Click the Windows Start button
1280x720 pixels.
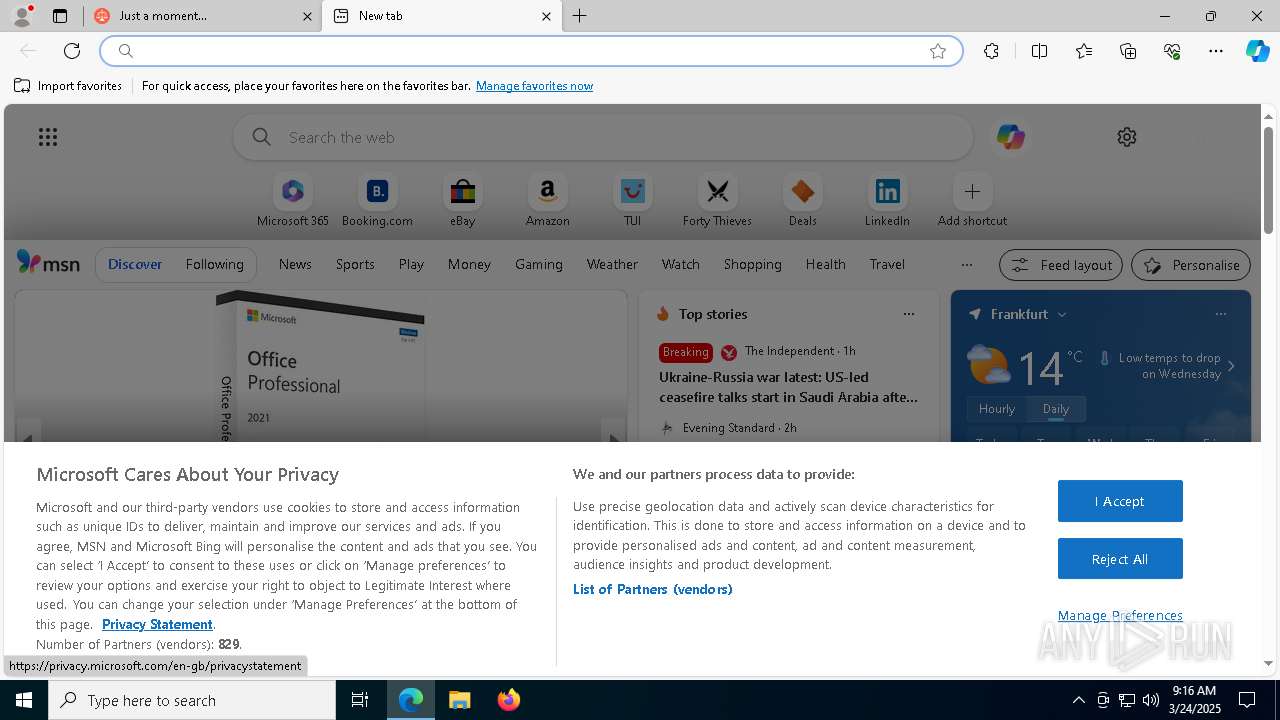(24, 700)
